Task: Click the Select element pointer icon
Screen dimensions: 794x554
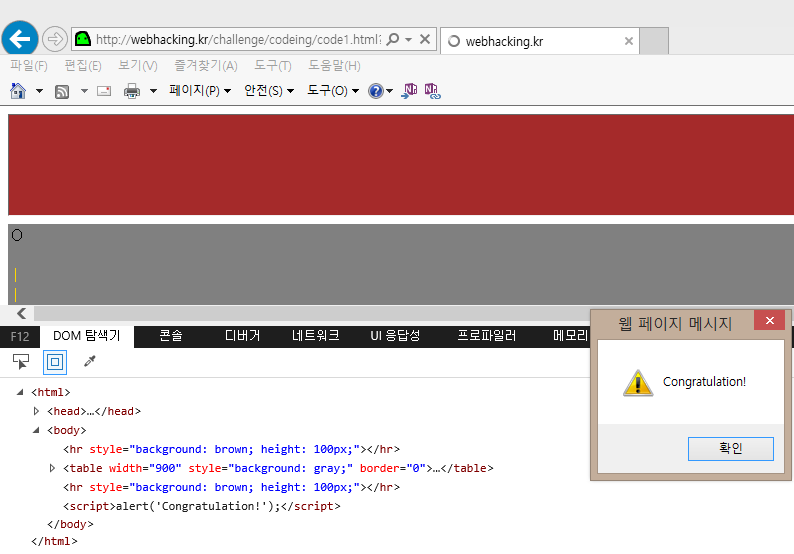Action: pyautogui.click(x=21, y=362)
